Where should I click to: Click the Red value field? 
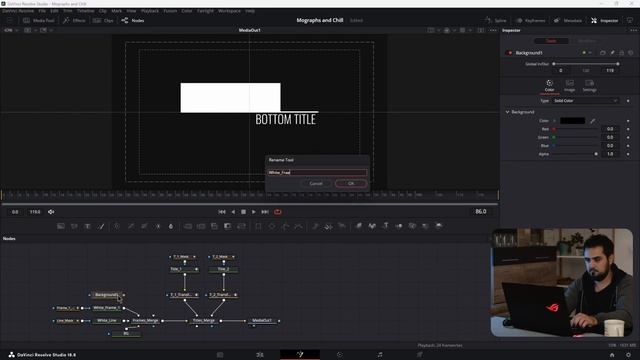tap(610, 129)
